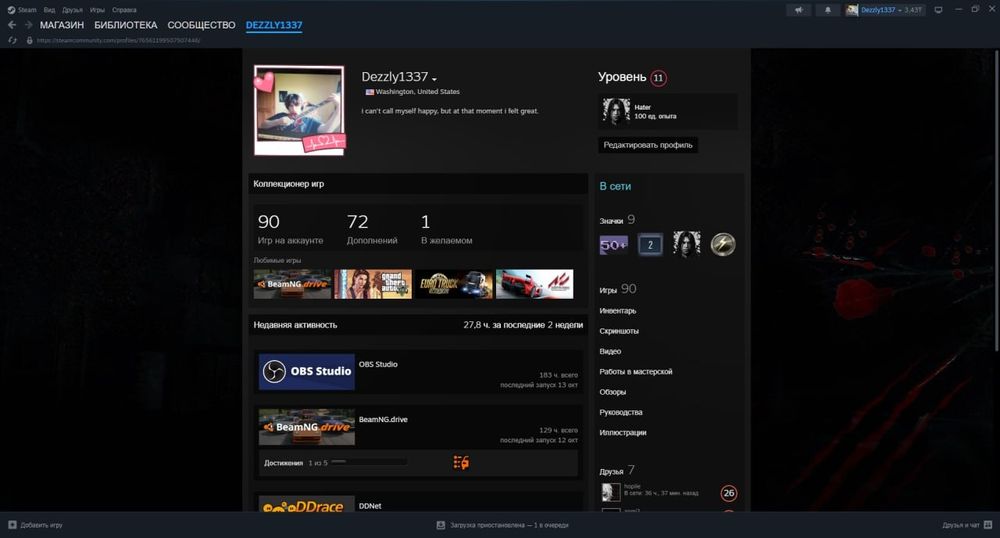Click the BeamNG achievement icon
Screen dimensions: 1000x538
tap(461, 463)
